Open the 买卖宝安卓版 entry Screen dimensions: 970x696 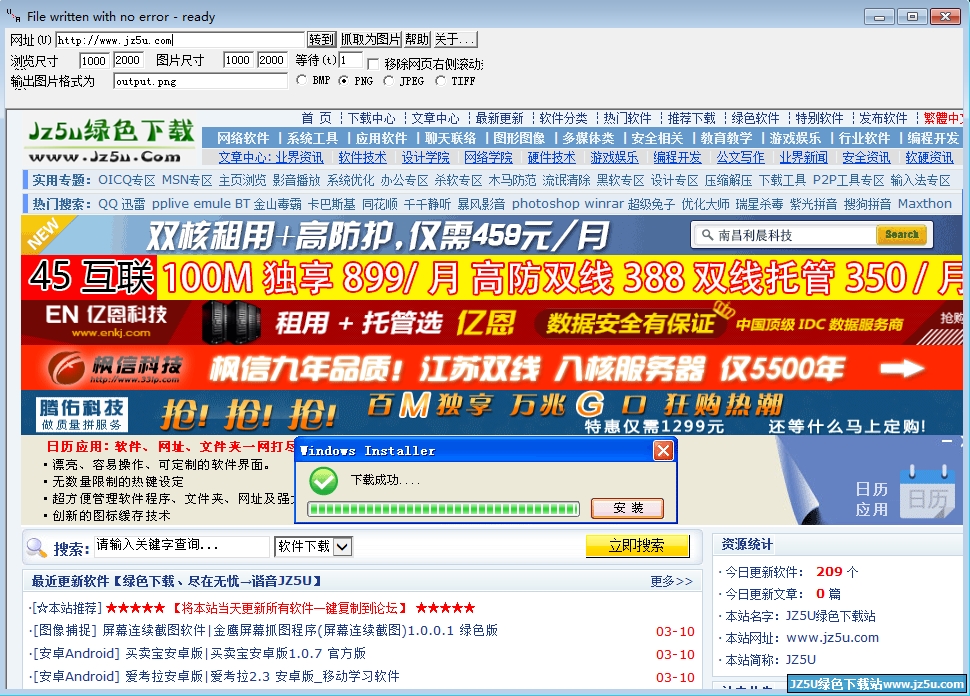(x=246, y=653)
